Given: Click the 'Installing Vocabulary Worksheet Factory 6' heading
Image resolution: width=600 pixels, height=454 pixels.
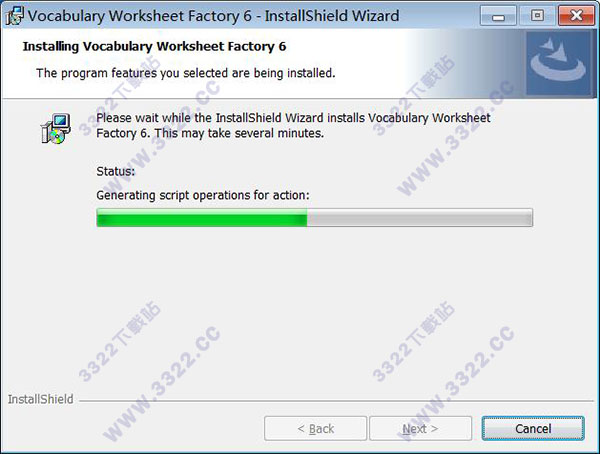Looking at the screenshot, I should point(154,46).
